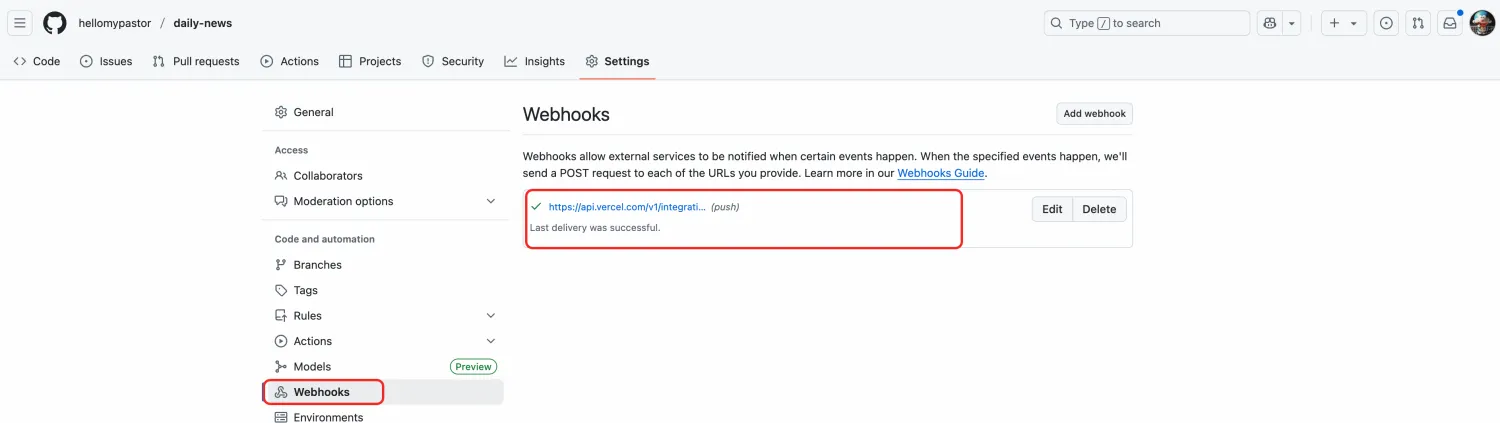
Task: Focus the Type to search field
Action: tap(1147, 23)
